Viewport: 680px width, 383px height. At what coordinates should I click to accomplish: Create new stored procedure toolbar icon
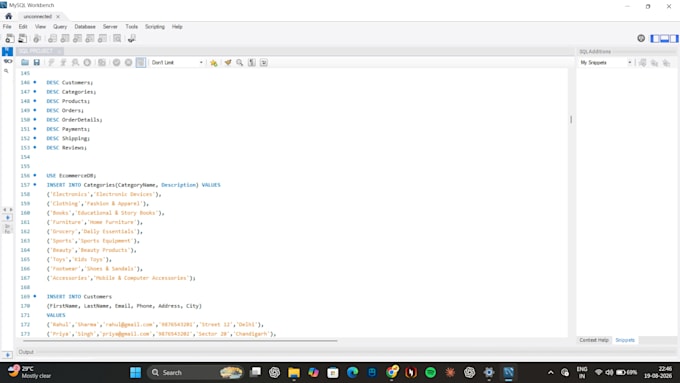tap(90, 39)
